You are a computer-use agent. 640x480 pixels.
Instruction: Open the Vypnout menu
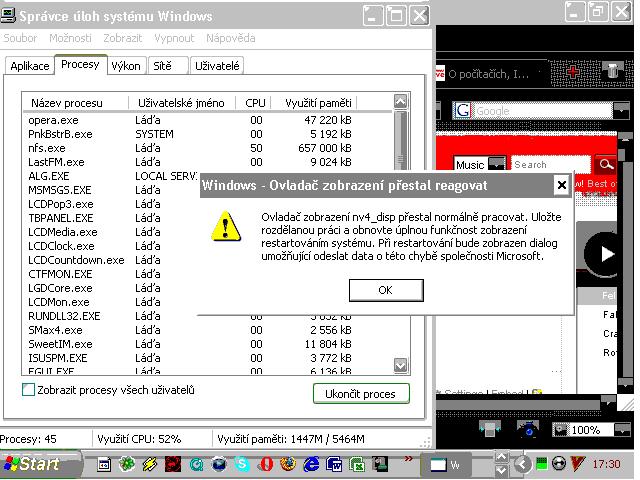pos(174,38)
